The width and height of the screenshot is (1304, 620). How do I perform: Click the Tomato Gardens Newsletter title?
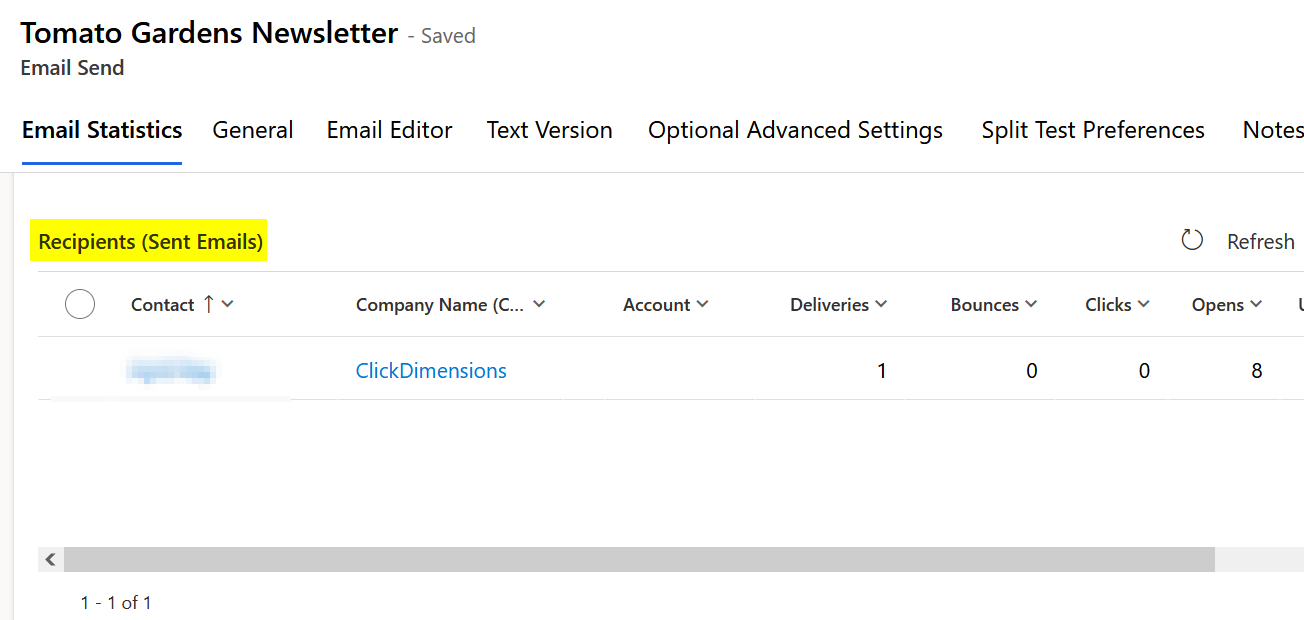(209, 33)
